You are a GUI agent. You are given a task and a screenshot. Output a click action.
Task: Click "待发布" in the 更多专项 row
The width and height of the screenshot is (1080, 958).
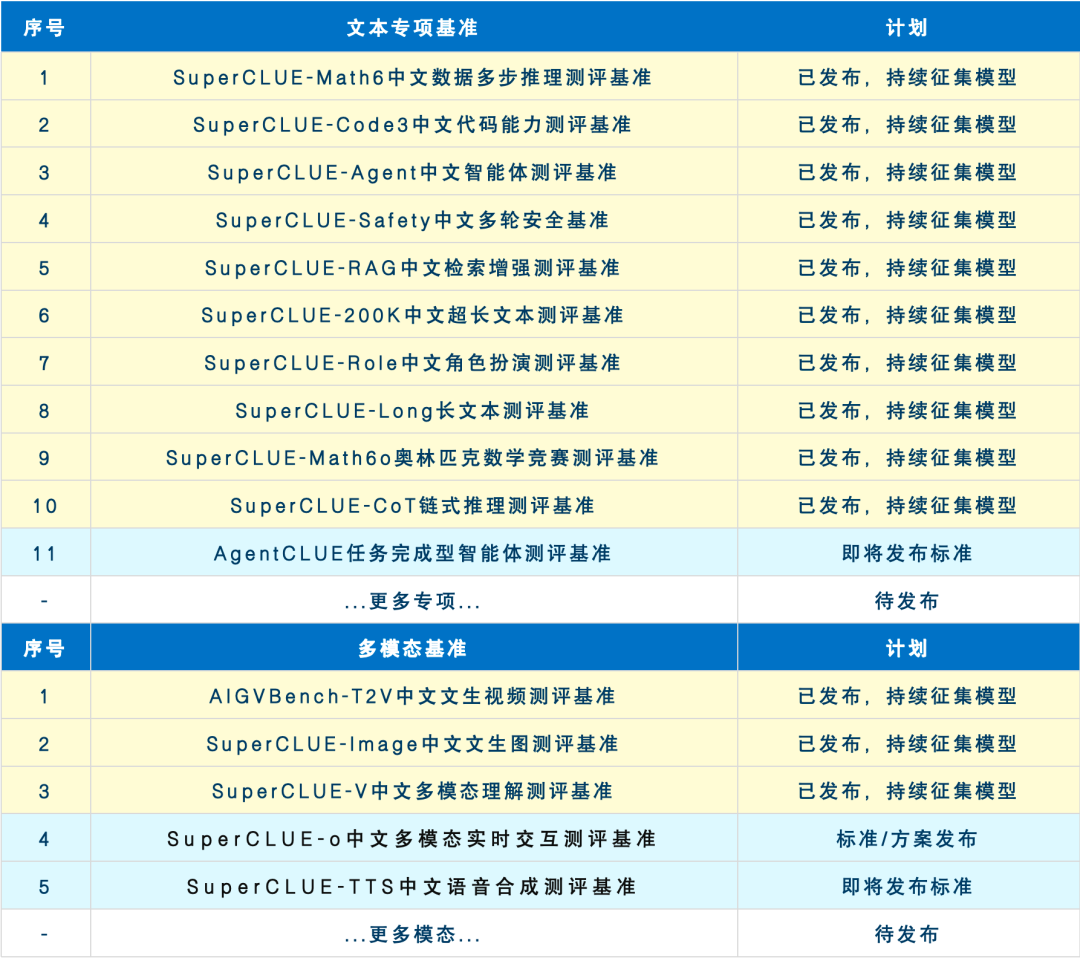pyautogui.click(x=907, y=601)
